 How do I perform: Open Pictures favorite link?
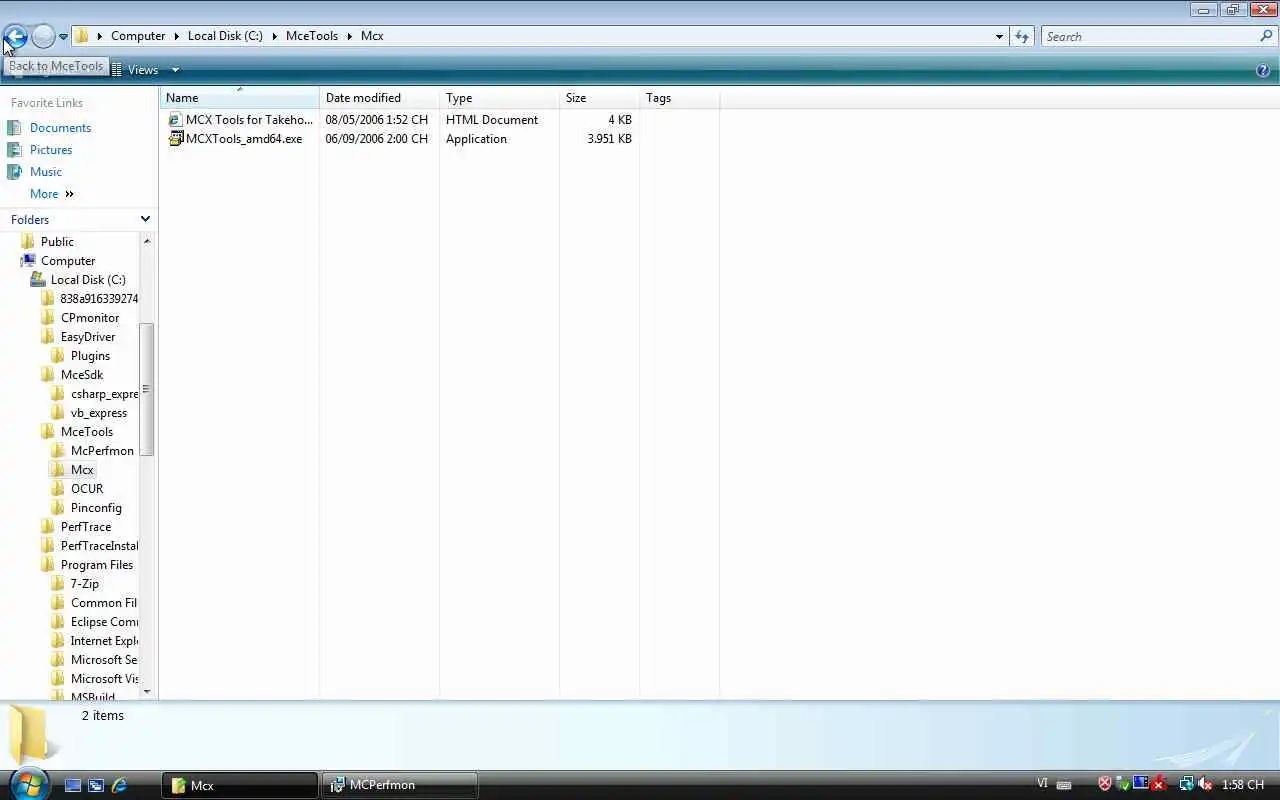51,150
